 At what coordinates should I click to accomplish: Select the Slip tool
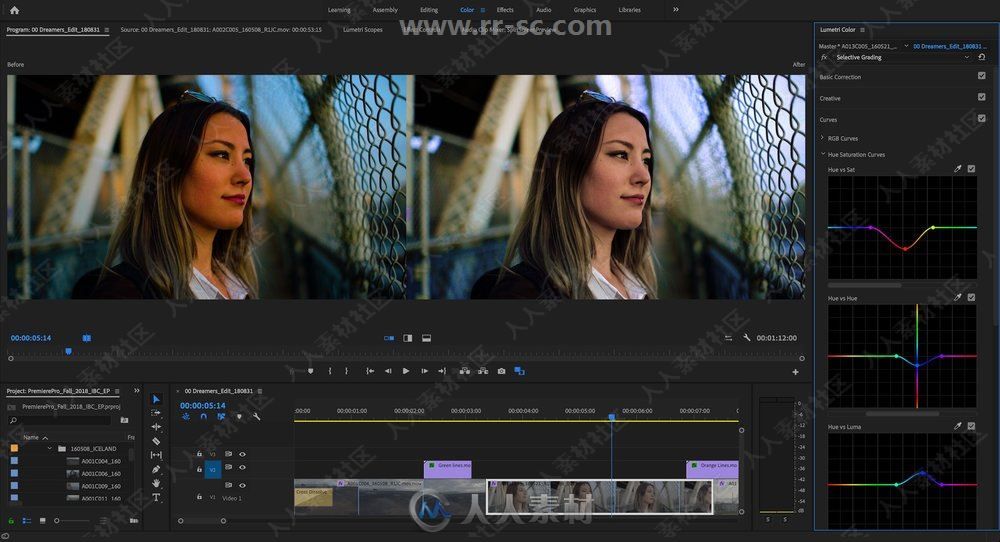[x=156, y=455]
